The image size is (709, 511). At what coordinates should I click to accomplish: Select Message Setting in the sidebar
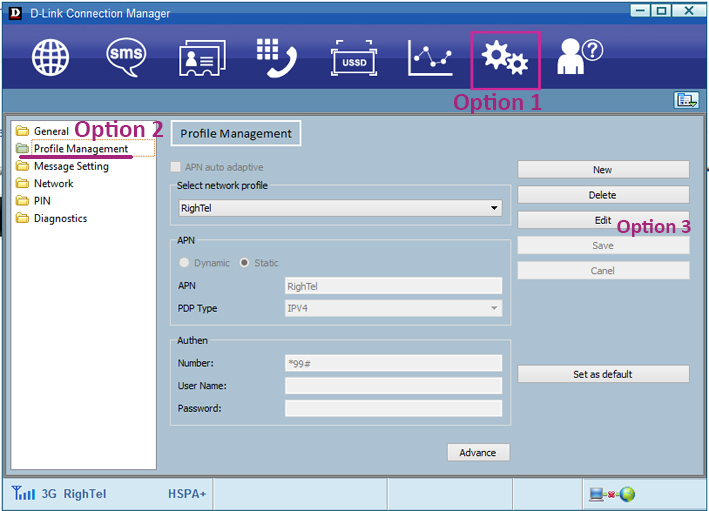point(71,166)
